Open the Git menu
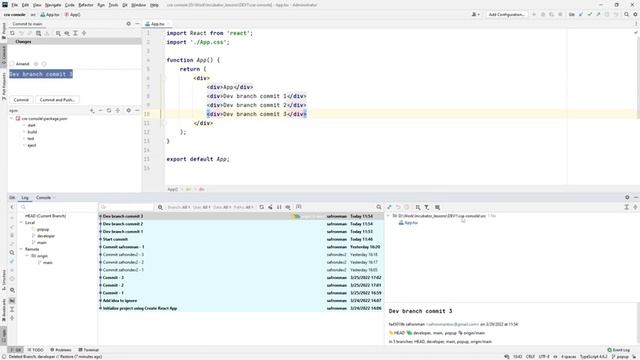 (x=124, y=5)
